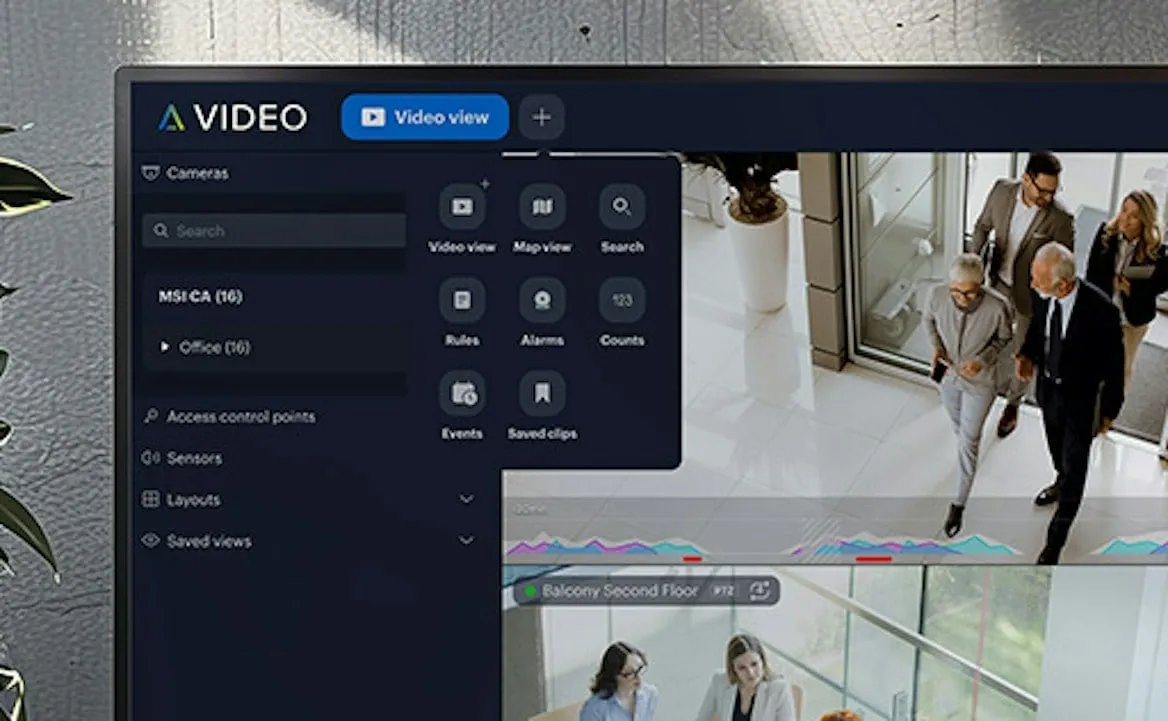Expand the Office (16) camera group
This screenshot has width=1168, height=721.
click(165, 347)
